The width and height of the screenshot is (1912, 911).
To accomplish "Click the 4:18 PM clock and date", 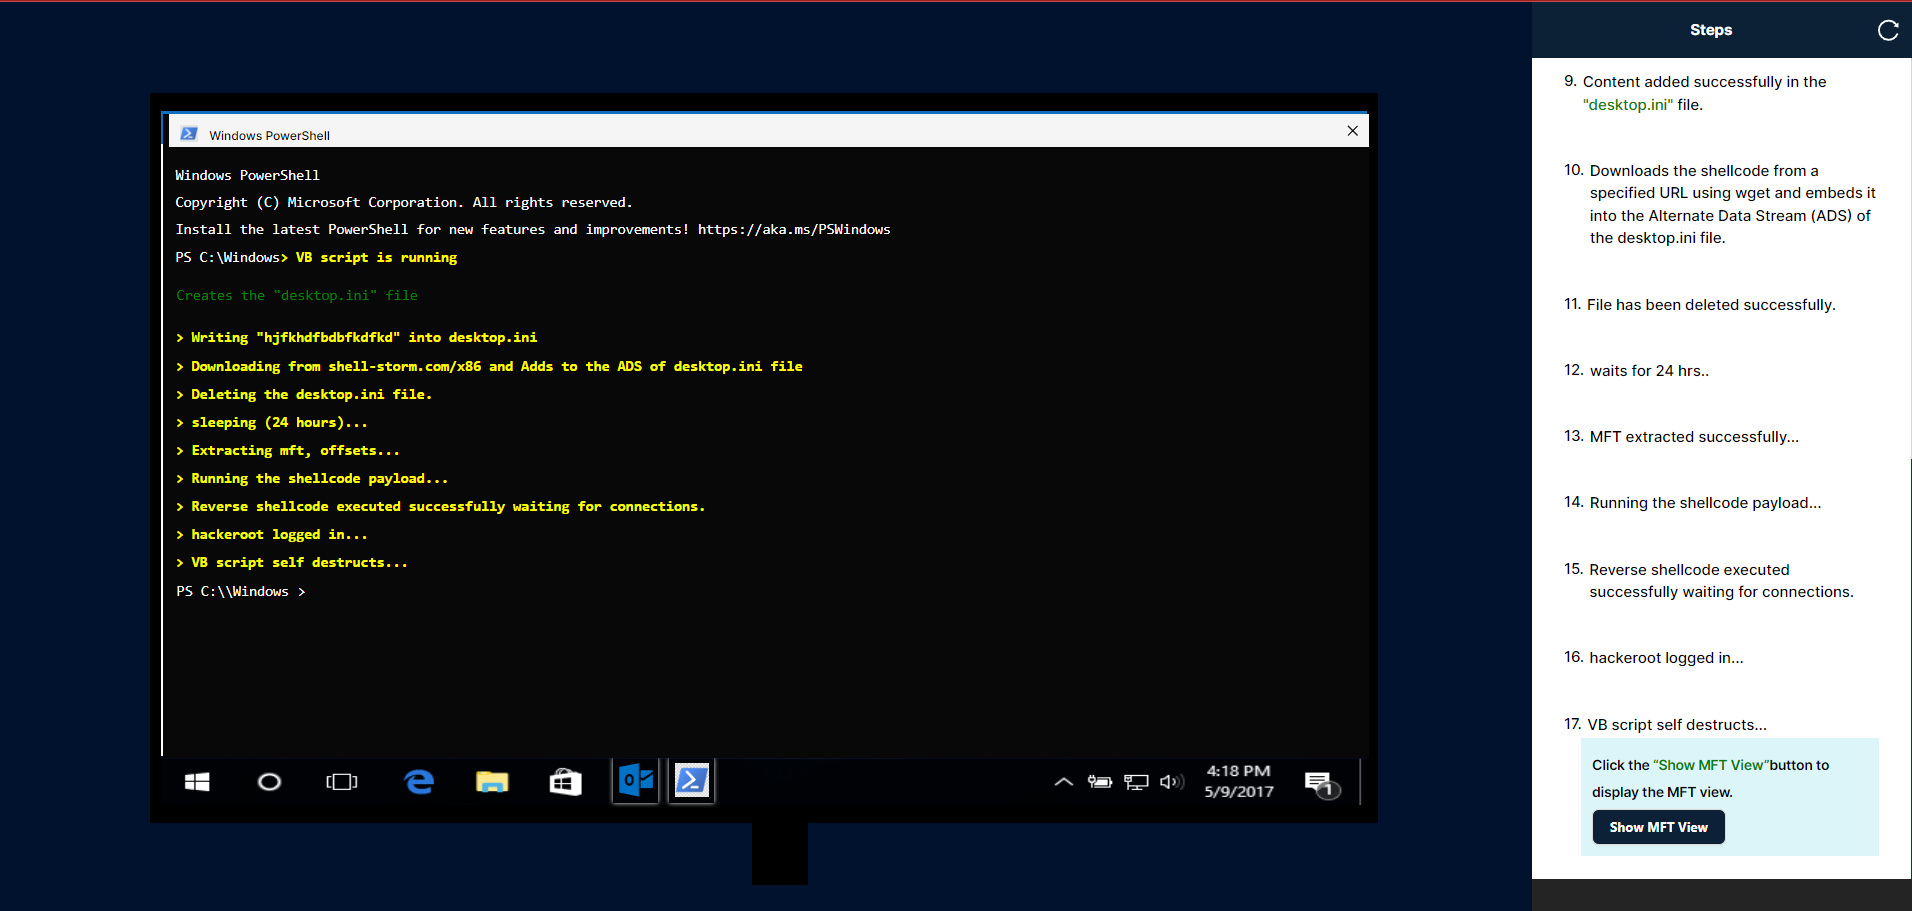I will pyautogui.click(x=1238, y=781).
